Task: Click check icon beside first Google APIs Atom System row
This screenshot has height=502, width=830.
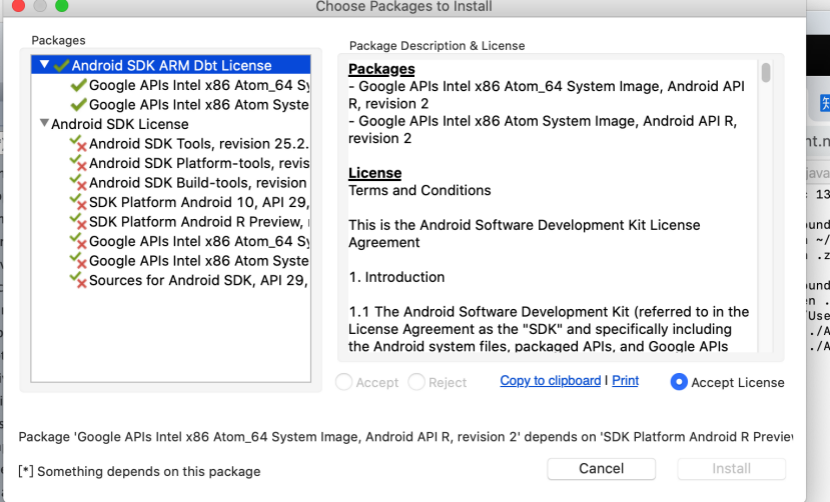Action: tap(78, 104)
